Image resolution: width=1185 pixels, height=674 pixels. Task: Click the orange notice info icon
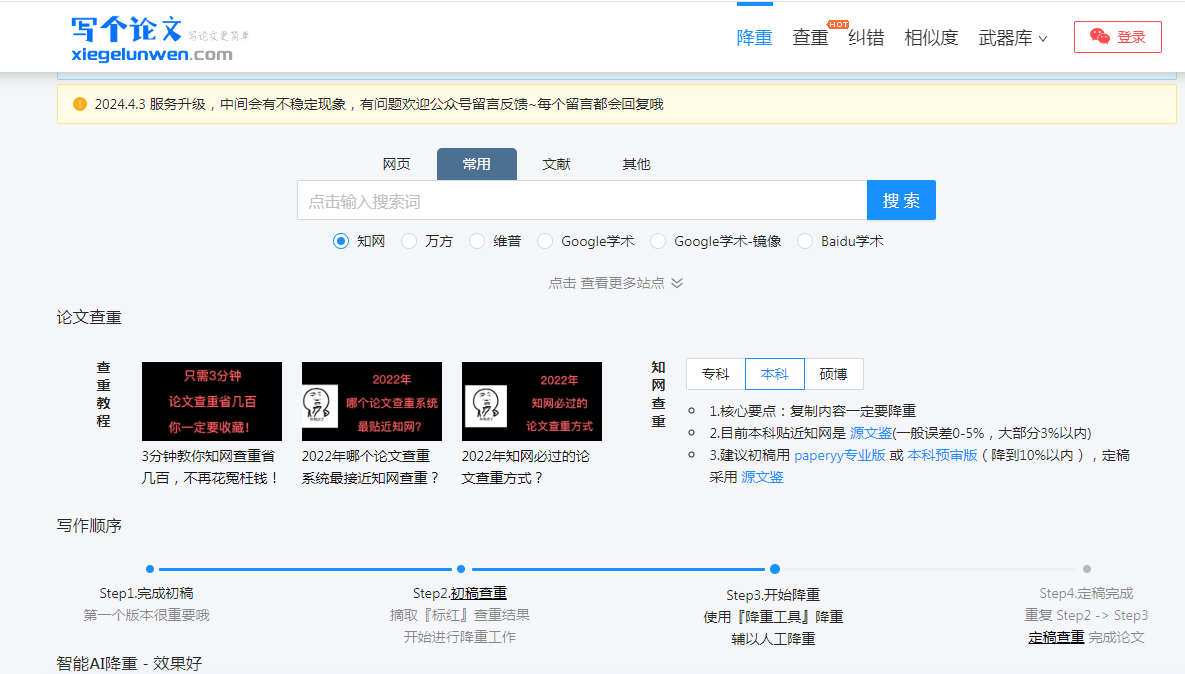coord(80,104)
